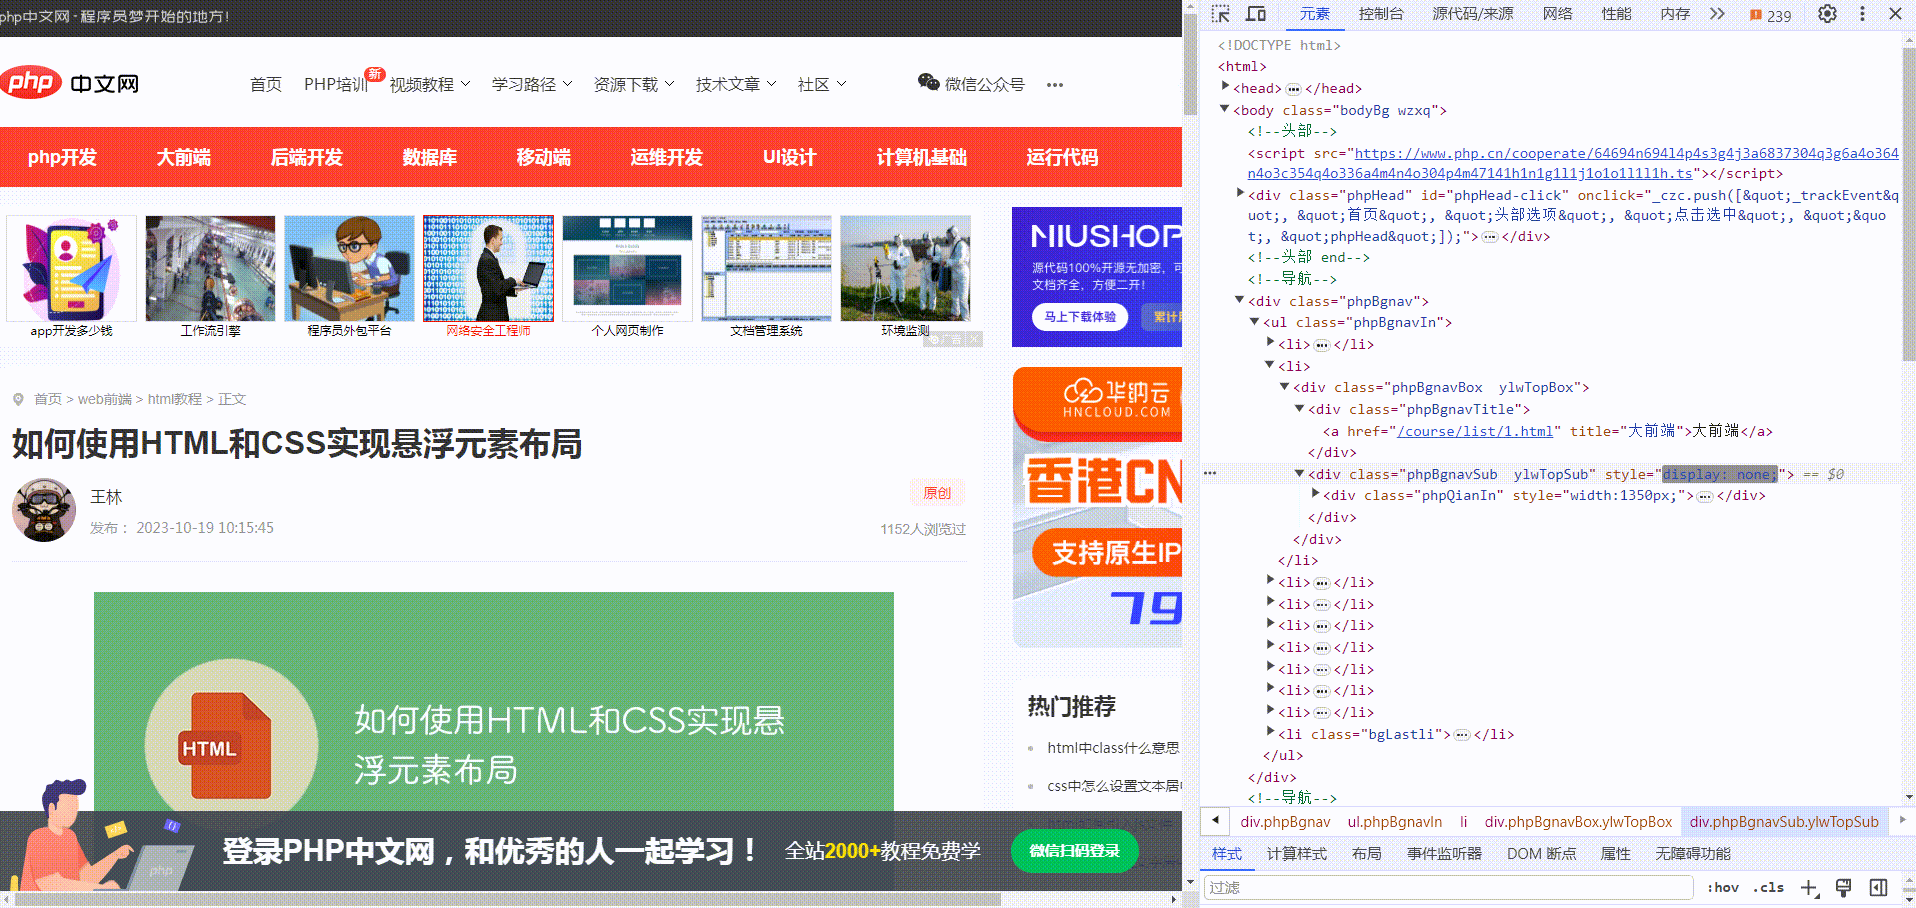
Task: Switch to the 源代码/来源 tab
Action: point(1473,14)
